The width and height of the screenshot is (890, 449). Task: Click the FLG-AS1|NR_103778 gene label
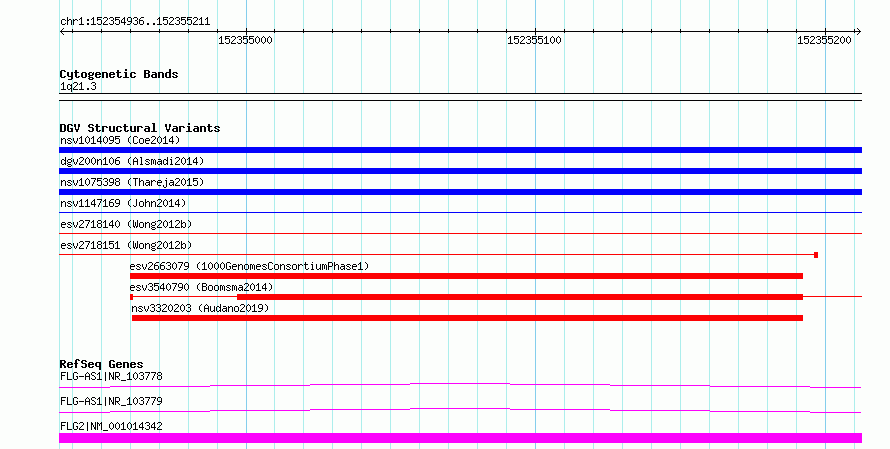tap(111, 376)
